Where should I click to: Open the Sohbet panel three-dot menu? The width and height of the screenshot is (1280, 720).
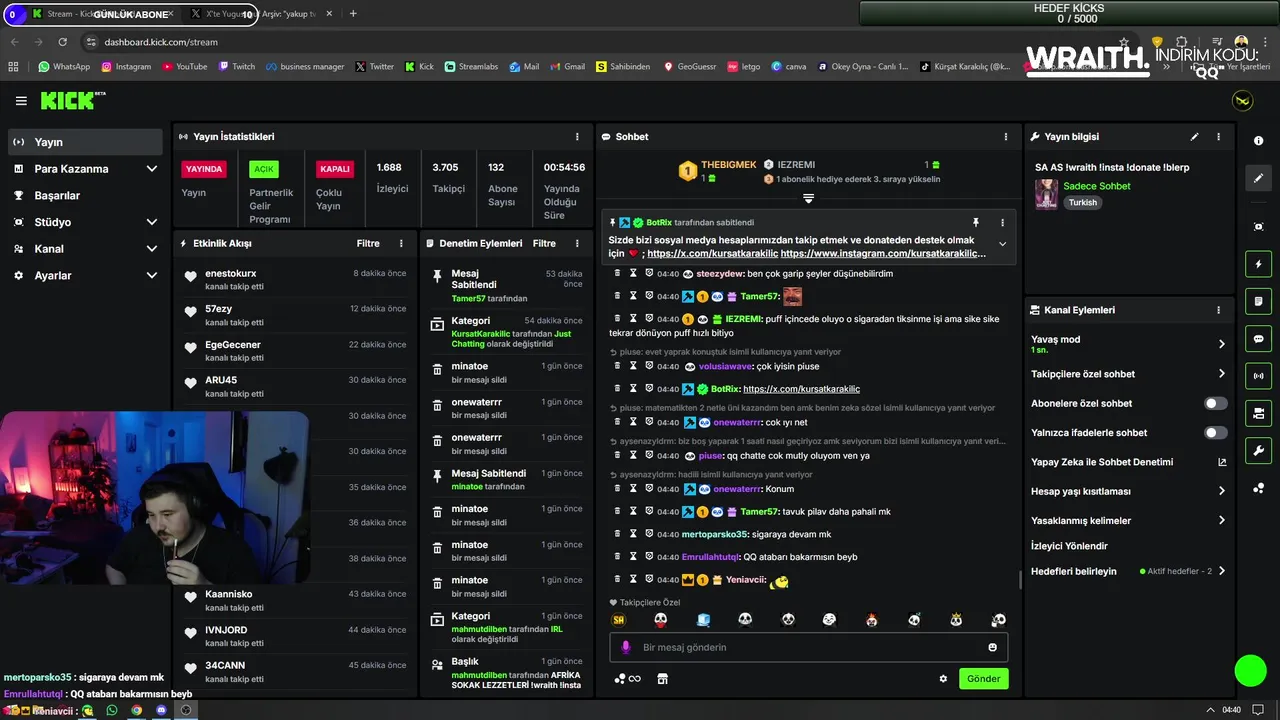coord(1006,136)
